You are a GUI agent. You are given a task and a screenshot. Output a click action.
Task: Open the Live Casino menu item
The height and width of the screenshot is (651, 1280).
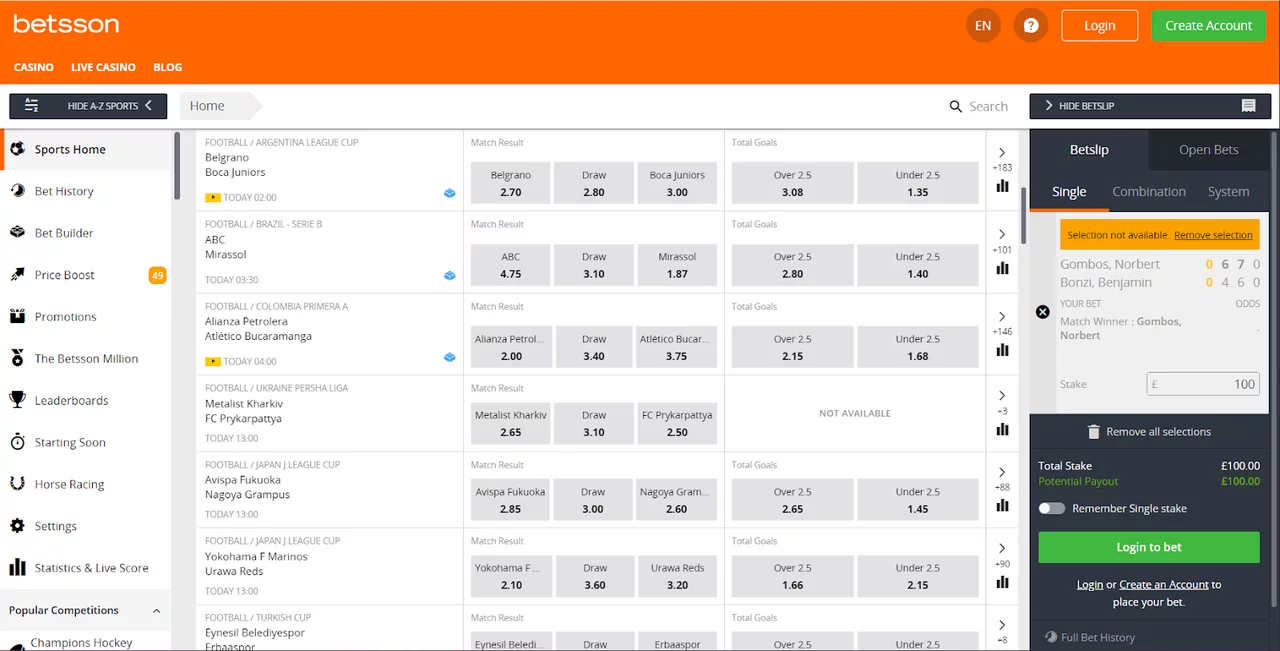pyautogui.click(x=103, y=67)
